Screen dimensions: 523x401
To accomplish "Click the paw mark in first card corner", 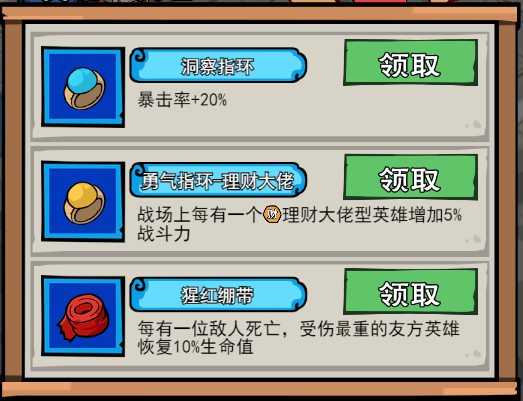I will [474, 124].
